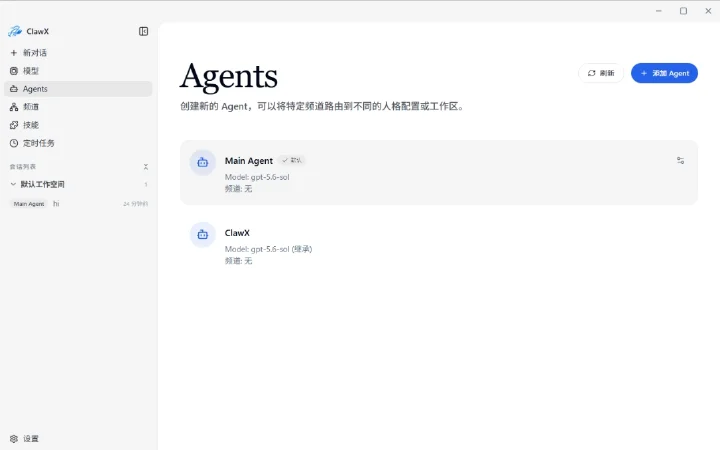Image resolution: width=720 pixels, height=450 pixels.
Task: Click the Agents page heading
Action: click(x=229, y=76)
